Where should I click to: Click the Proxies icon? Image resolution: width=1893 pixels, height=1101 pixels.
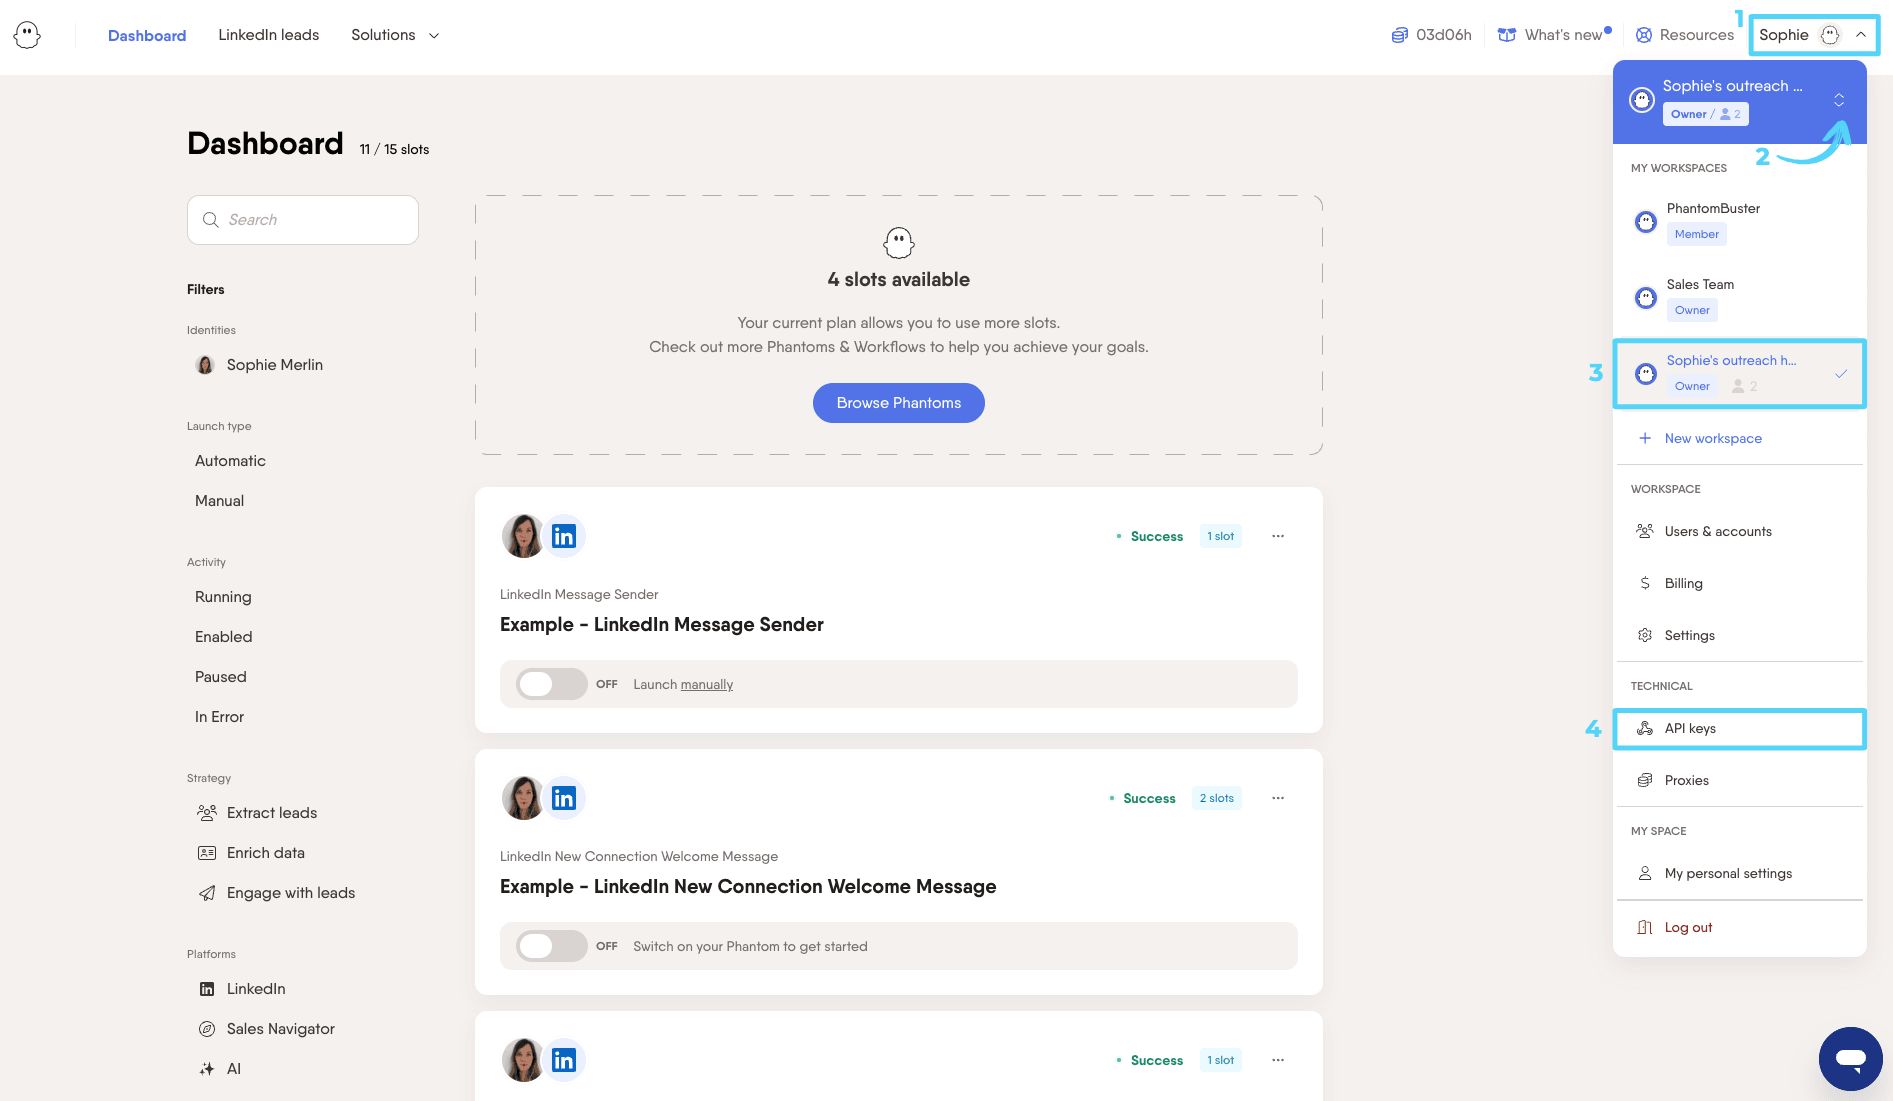1645,780
